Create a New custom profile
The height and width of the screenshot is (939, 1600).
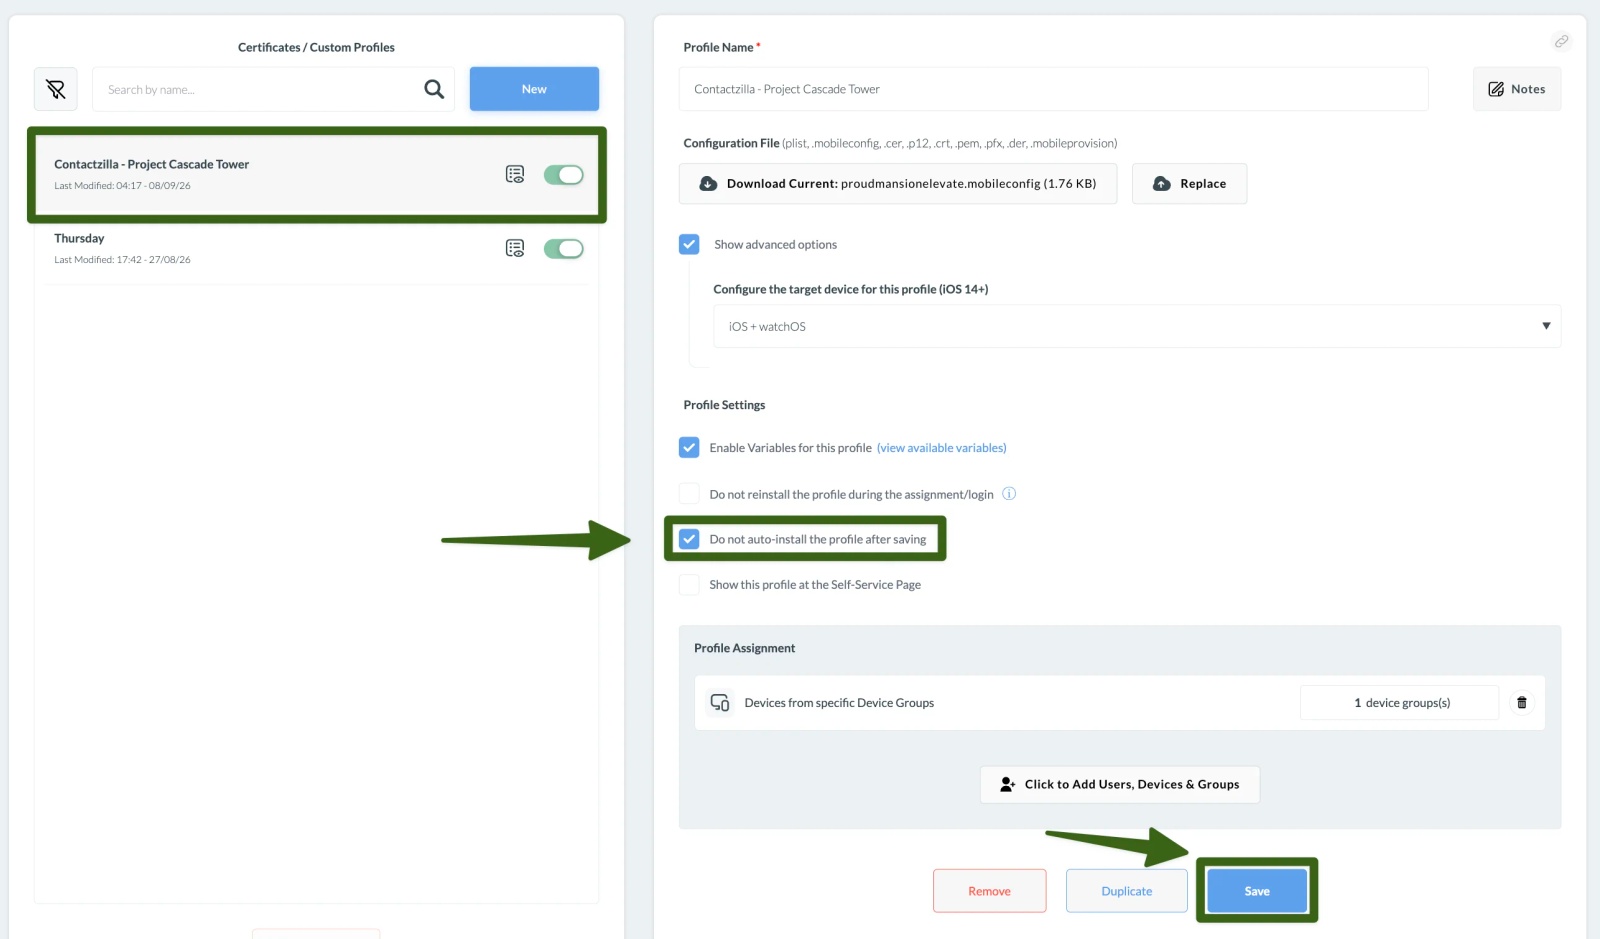(x=534, y=89)
